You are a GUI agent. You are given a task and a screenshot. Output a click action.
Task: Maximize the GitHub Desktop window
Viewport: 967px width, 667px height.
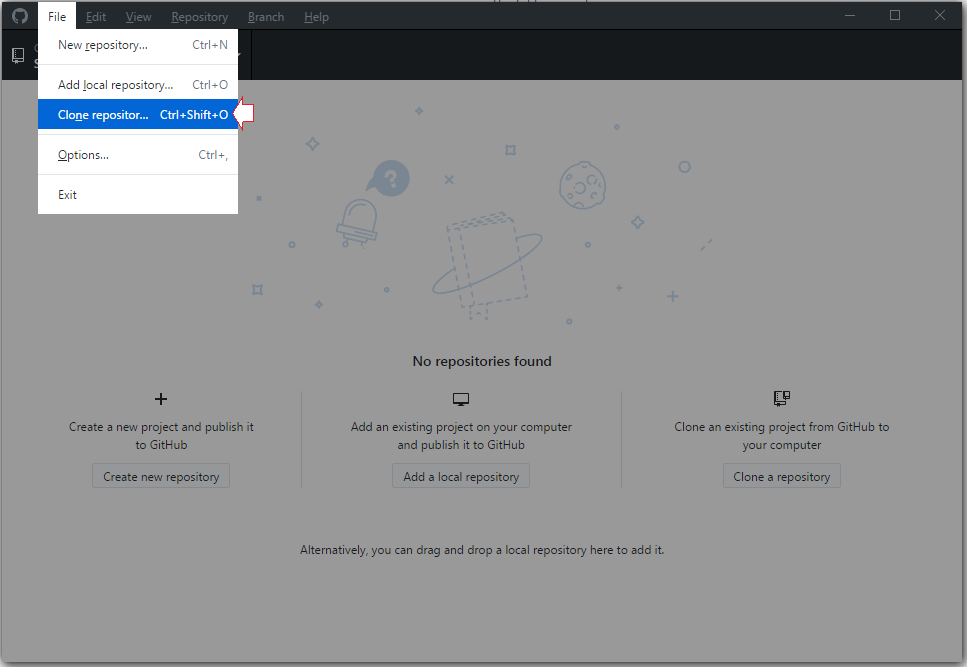coord(895,15)
